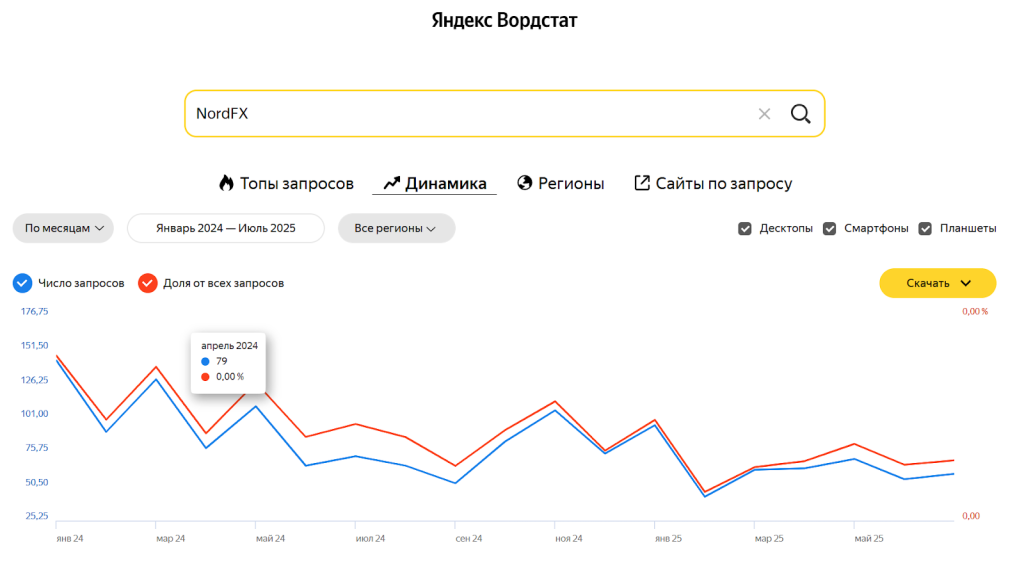This screenshot has width=1024, height=568.
Task: Clear the search field with X icon
Action: pyautogui.click(x=764, y=114)
